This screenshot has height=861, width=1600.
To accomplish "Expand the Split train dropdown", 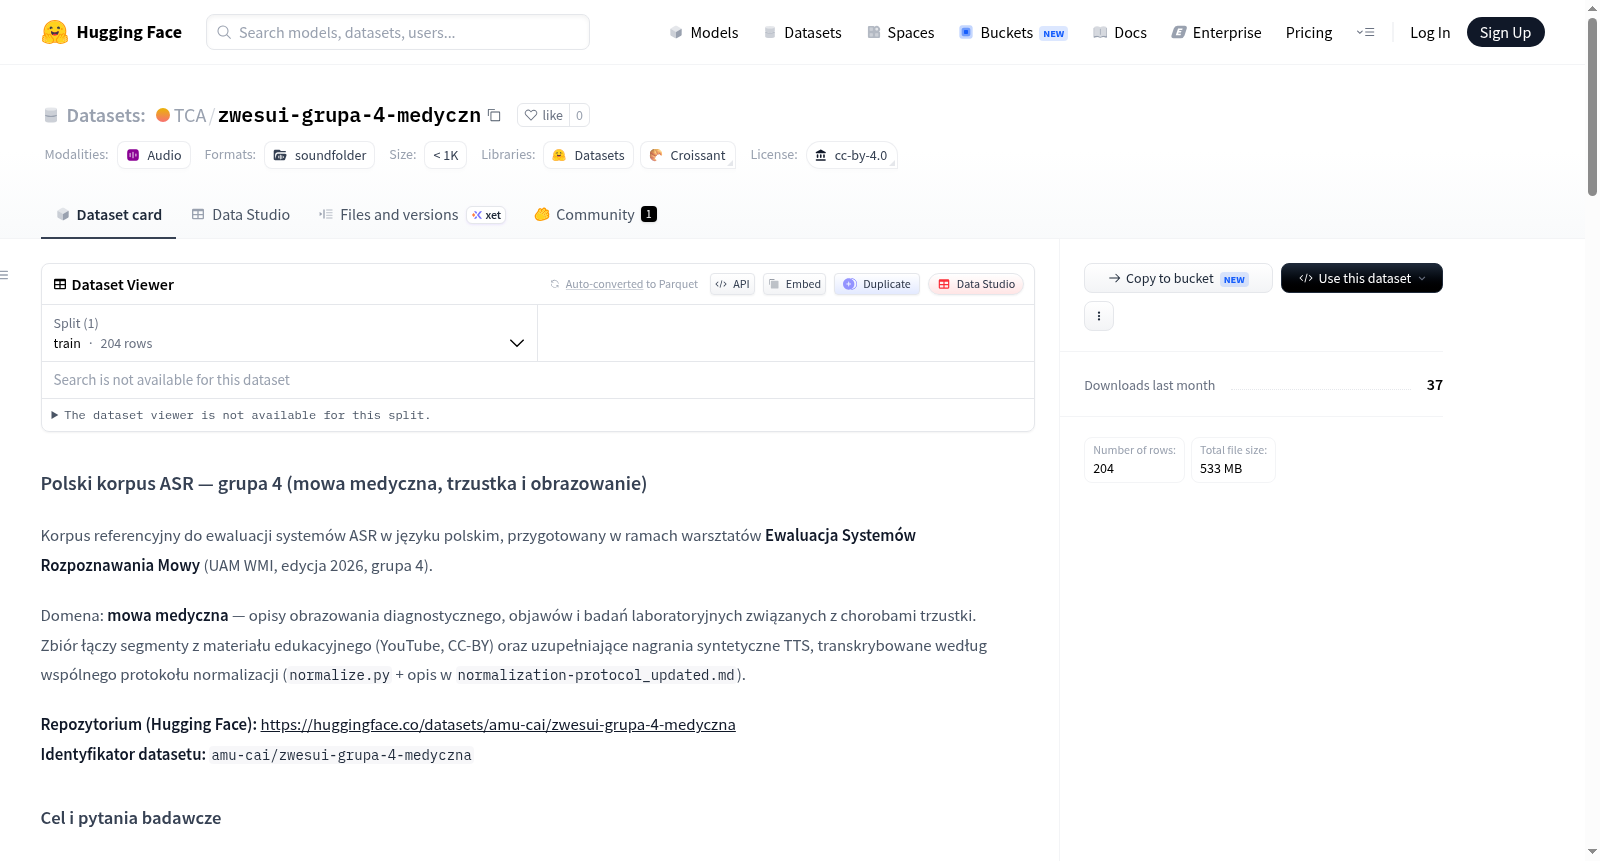I will point(289,333).
